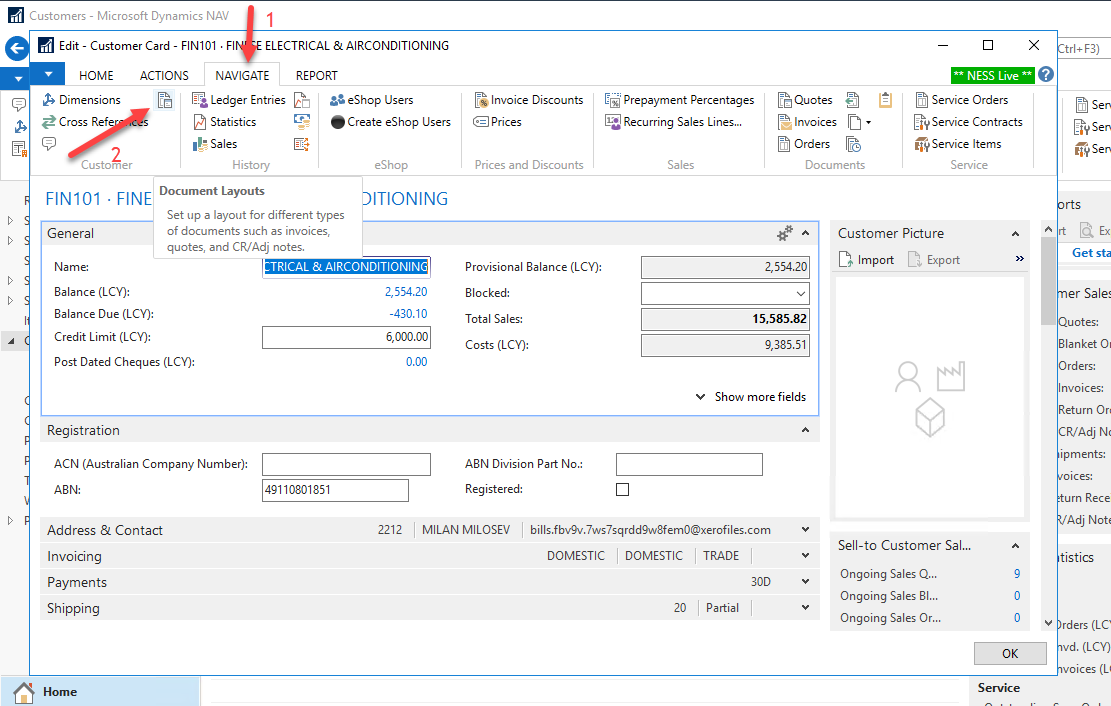Viewport: 1111px width, 706px height.
Task: Open the dropdown arrow beside the blank document icon
Action: (868, 123)
